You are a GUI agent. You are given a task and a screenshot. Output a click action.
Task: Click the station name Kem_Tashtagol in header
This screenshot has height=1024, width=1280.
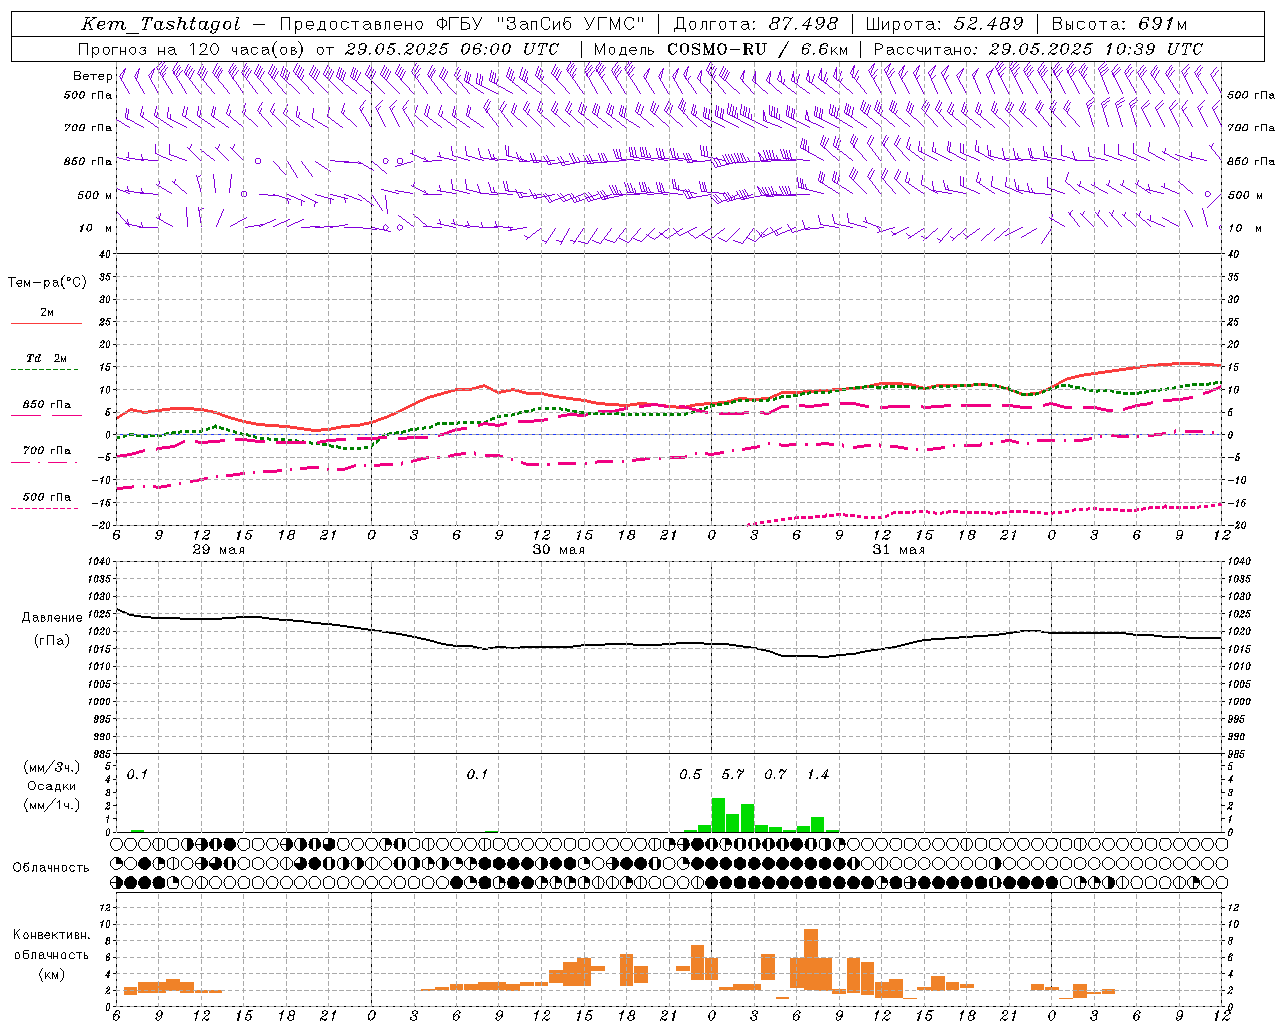tap(161, 24)
